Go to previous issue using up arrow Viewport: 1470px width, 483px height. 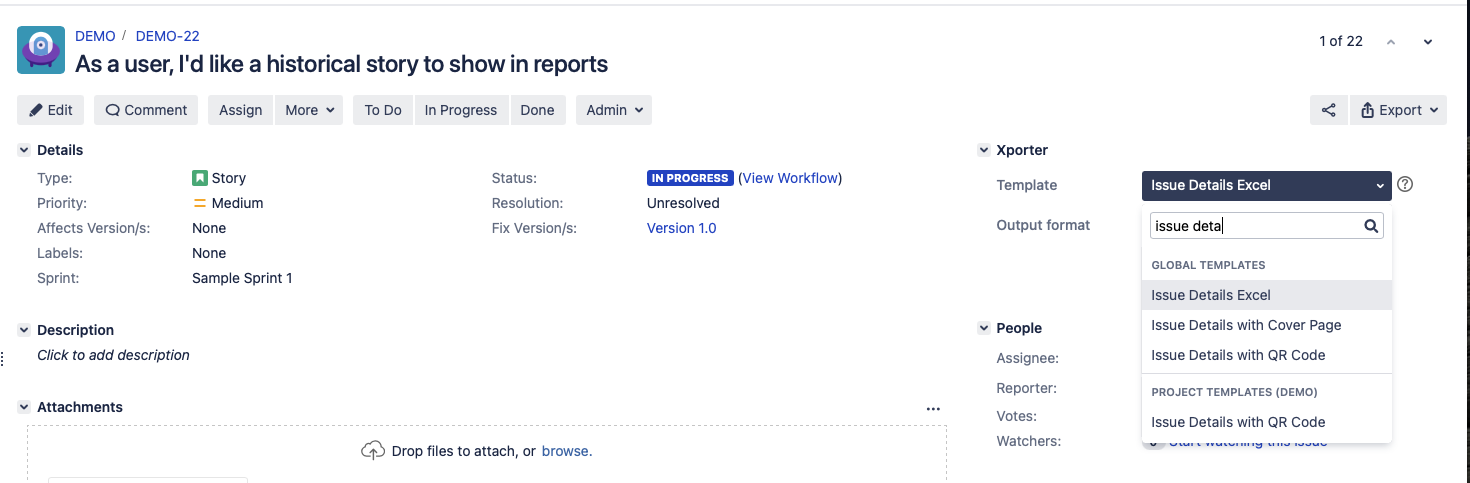(1390, 42)
